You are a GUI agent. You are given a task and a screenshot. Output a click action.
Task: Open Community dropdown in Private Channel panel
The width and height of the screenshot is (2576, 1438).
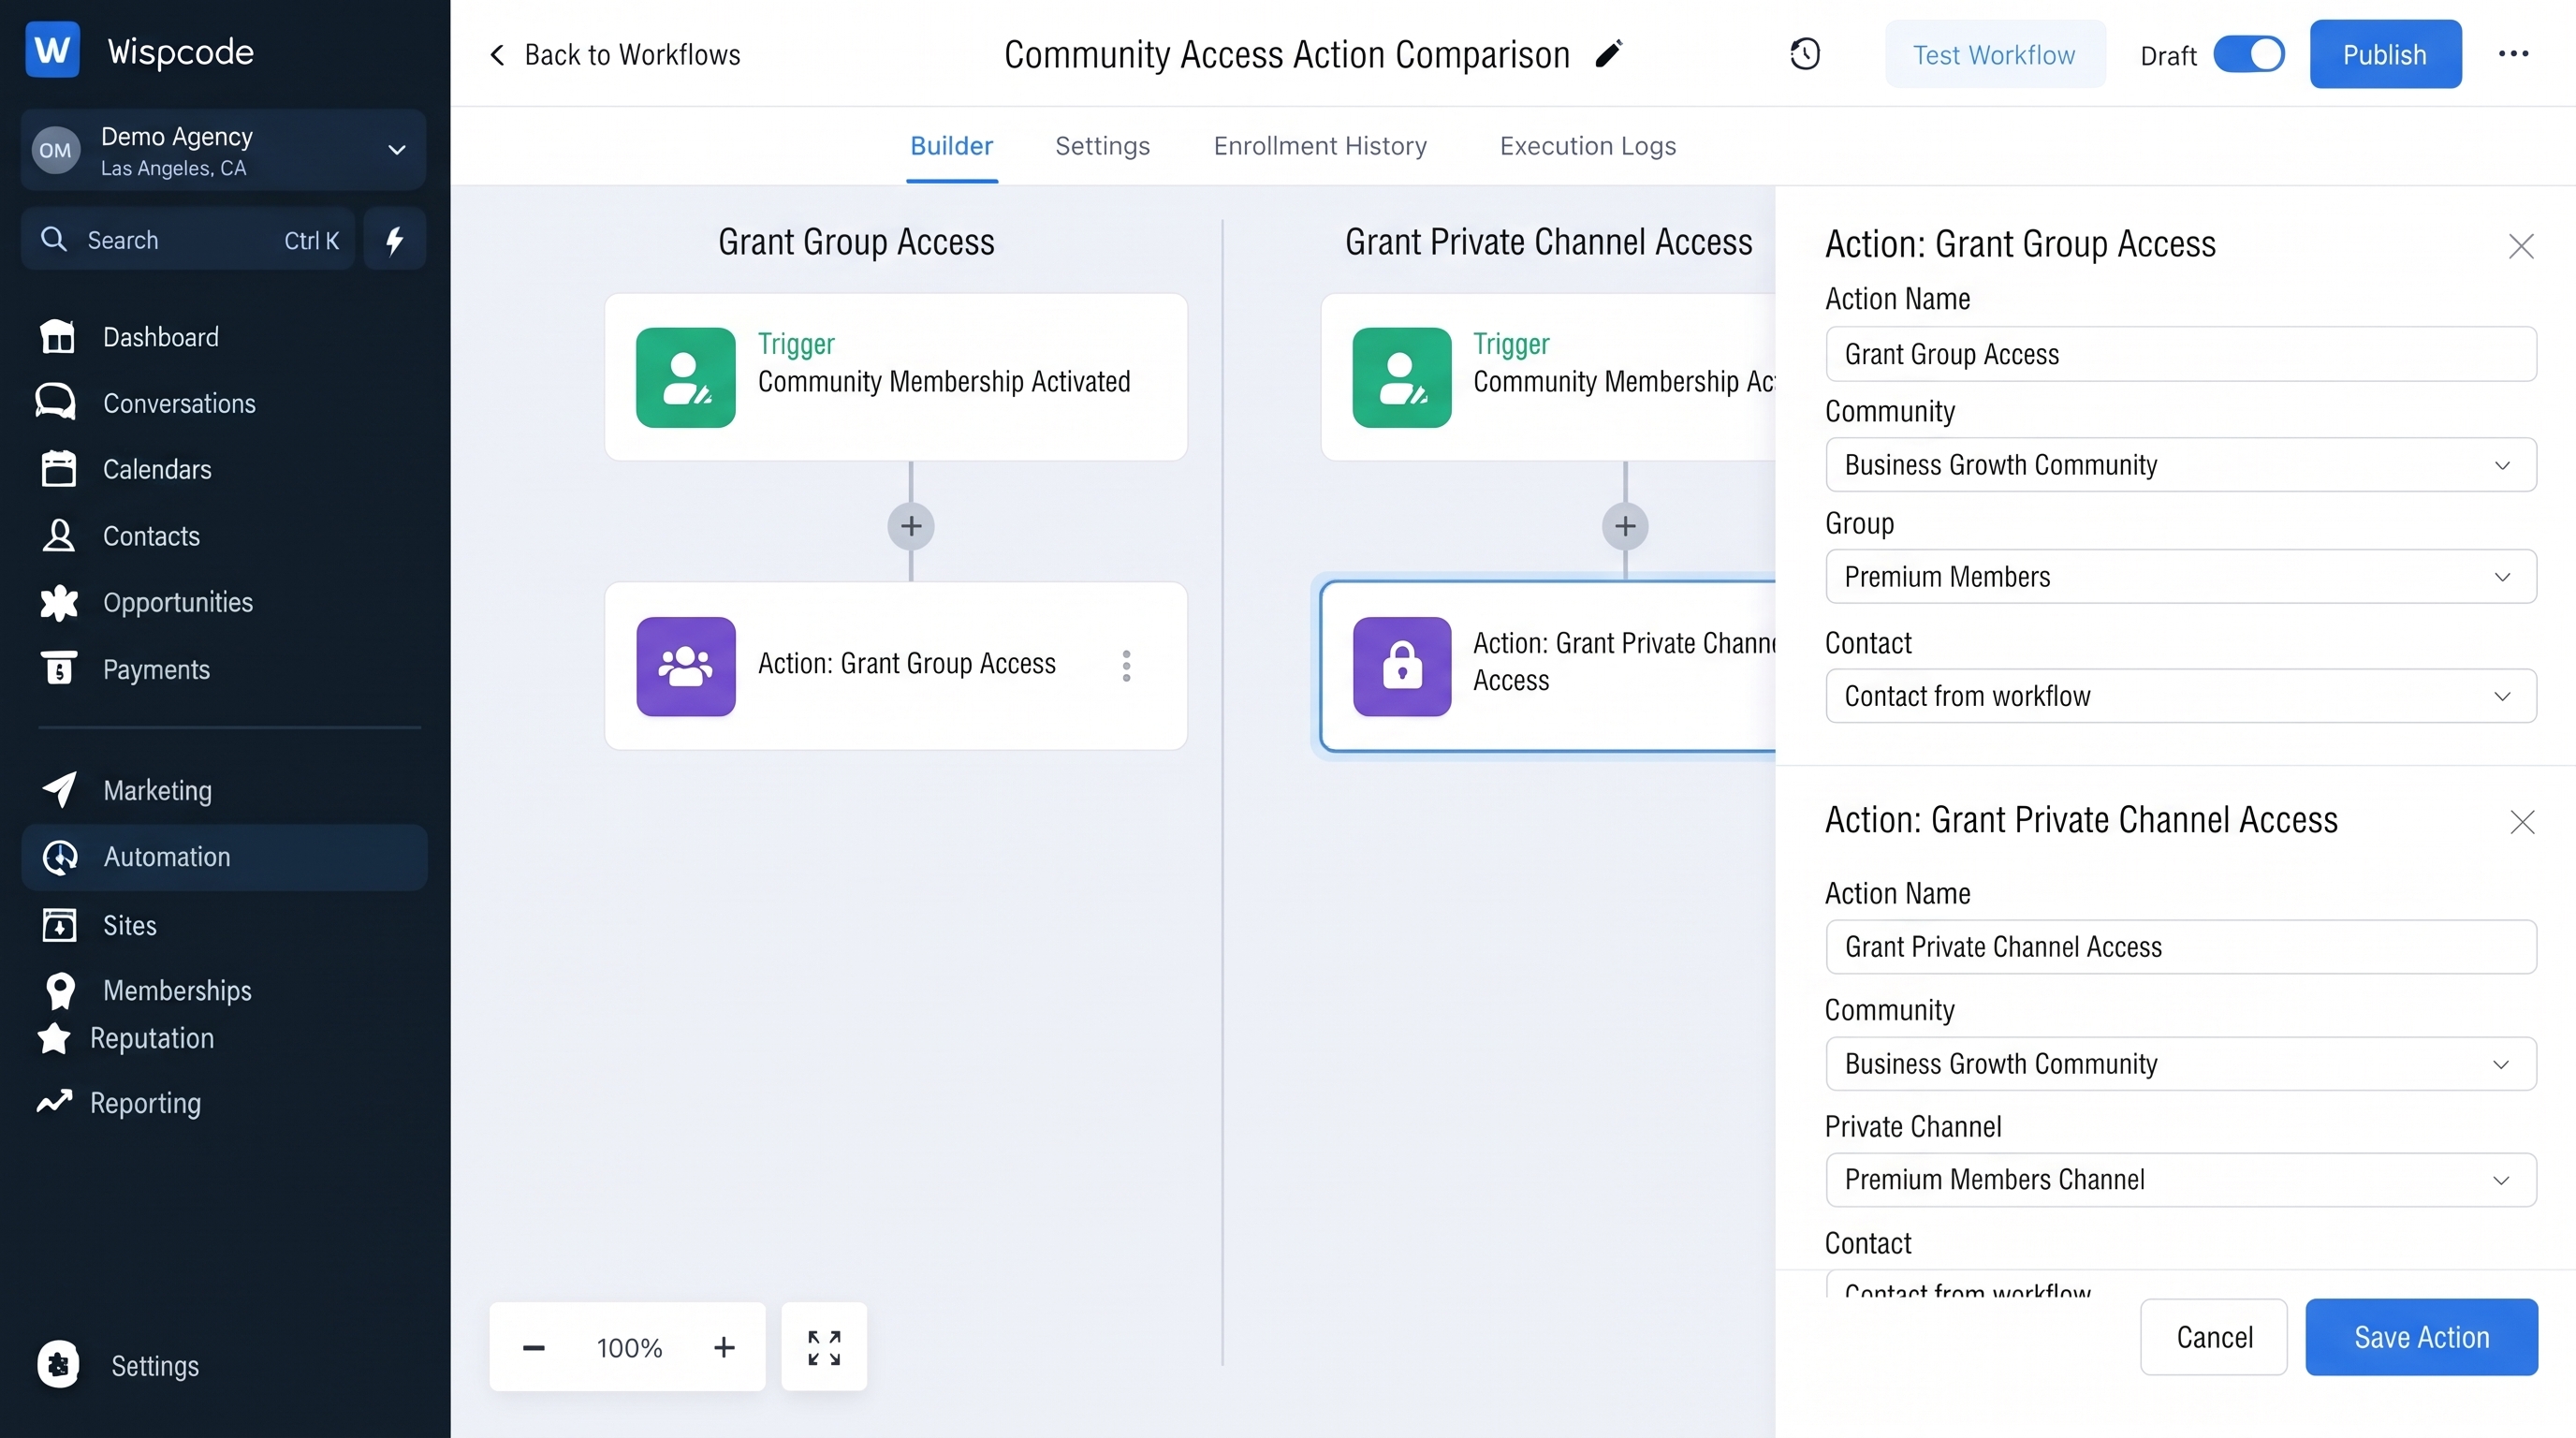point(2180,1064)
